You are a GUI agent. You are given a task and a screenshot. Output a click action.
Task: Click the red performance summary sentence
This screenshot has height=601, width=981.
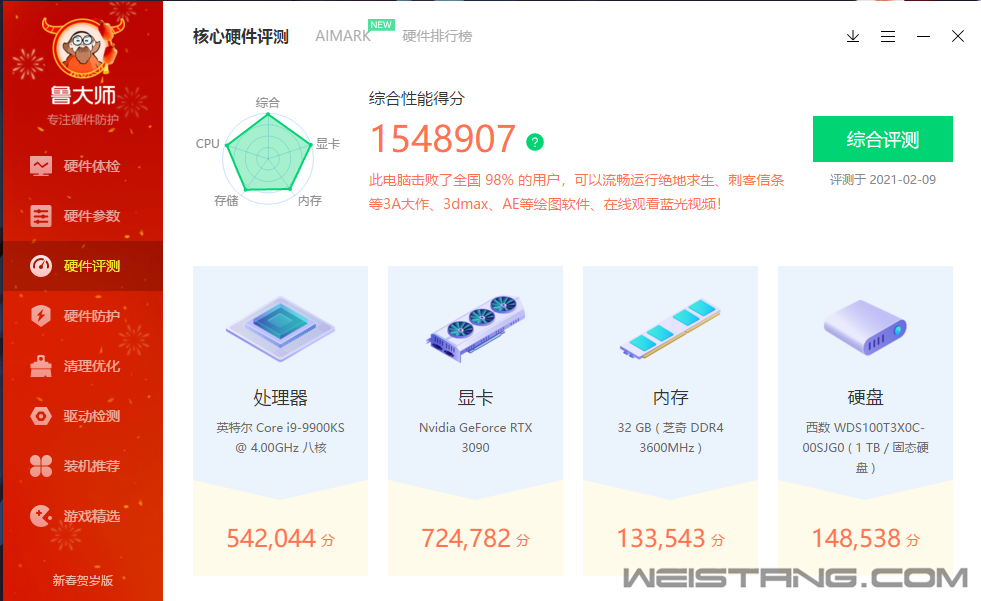(x=576, y=192)
